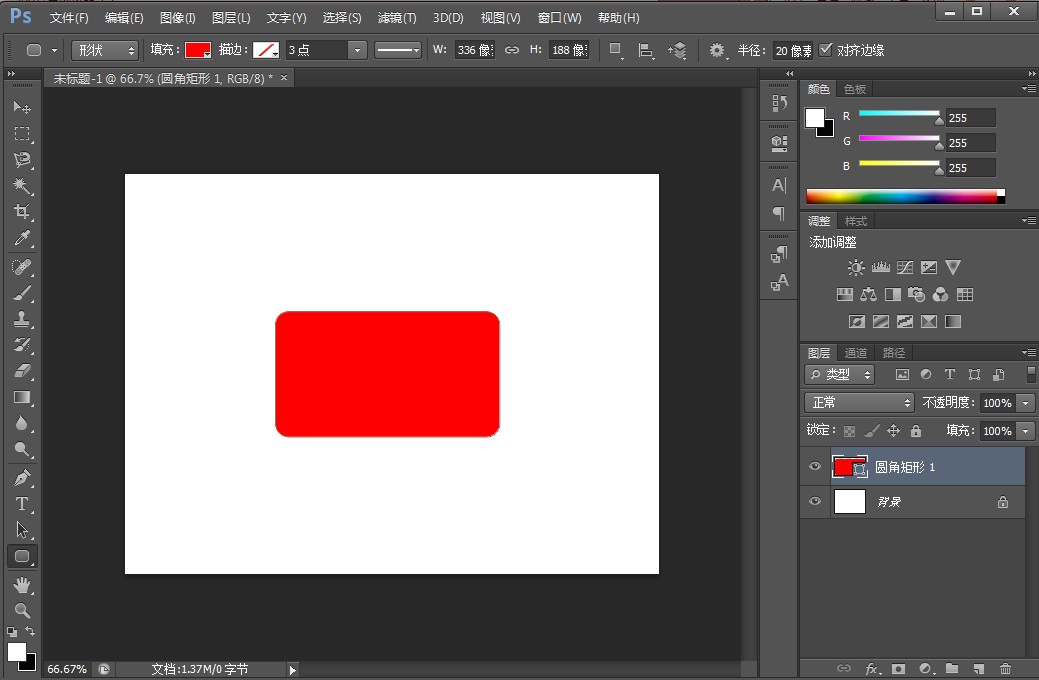Click the shape width W field
The width and height of the screenshot is (1039, 680).
coord(474,50)
